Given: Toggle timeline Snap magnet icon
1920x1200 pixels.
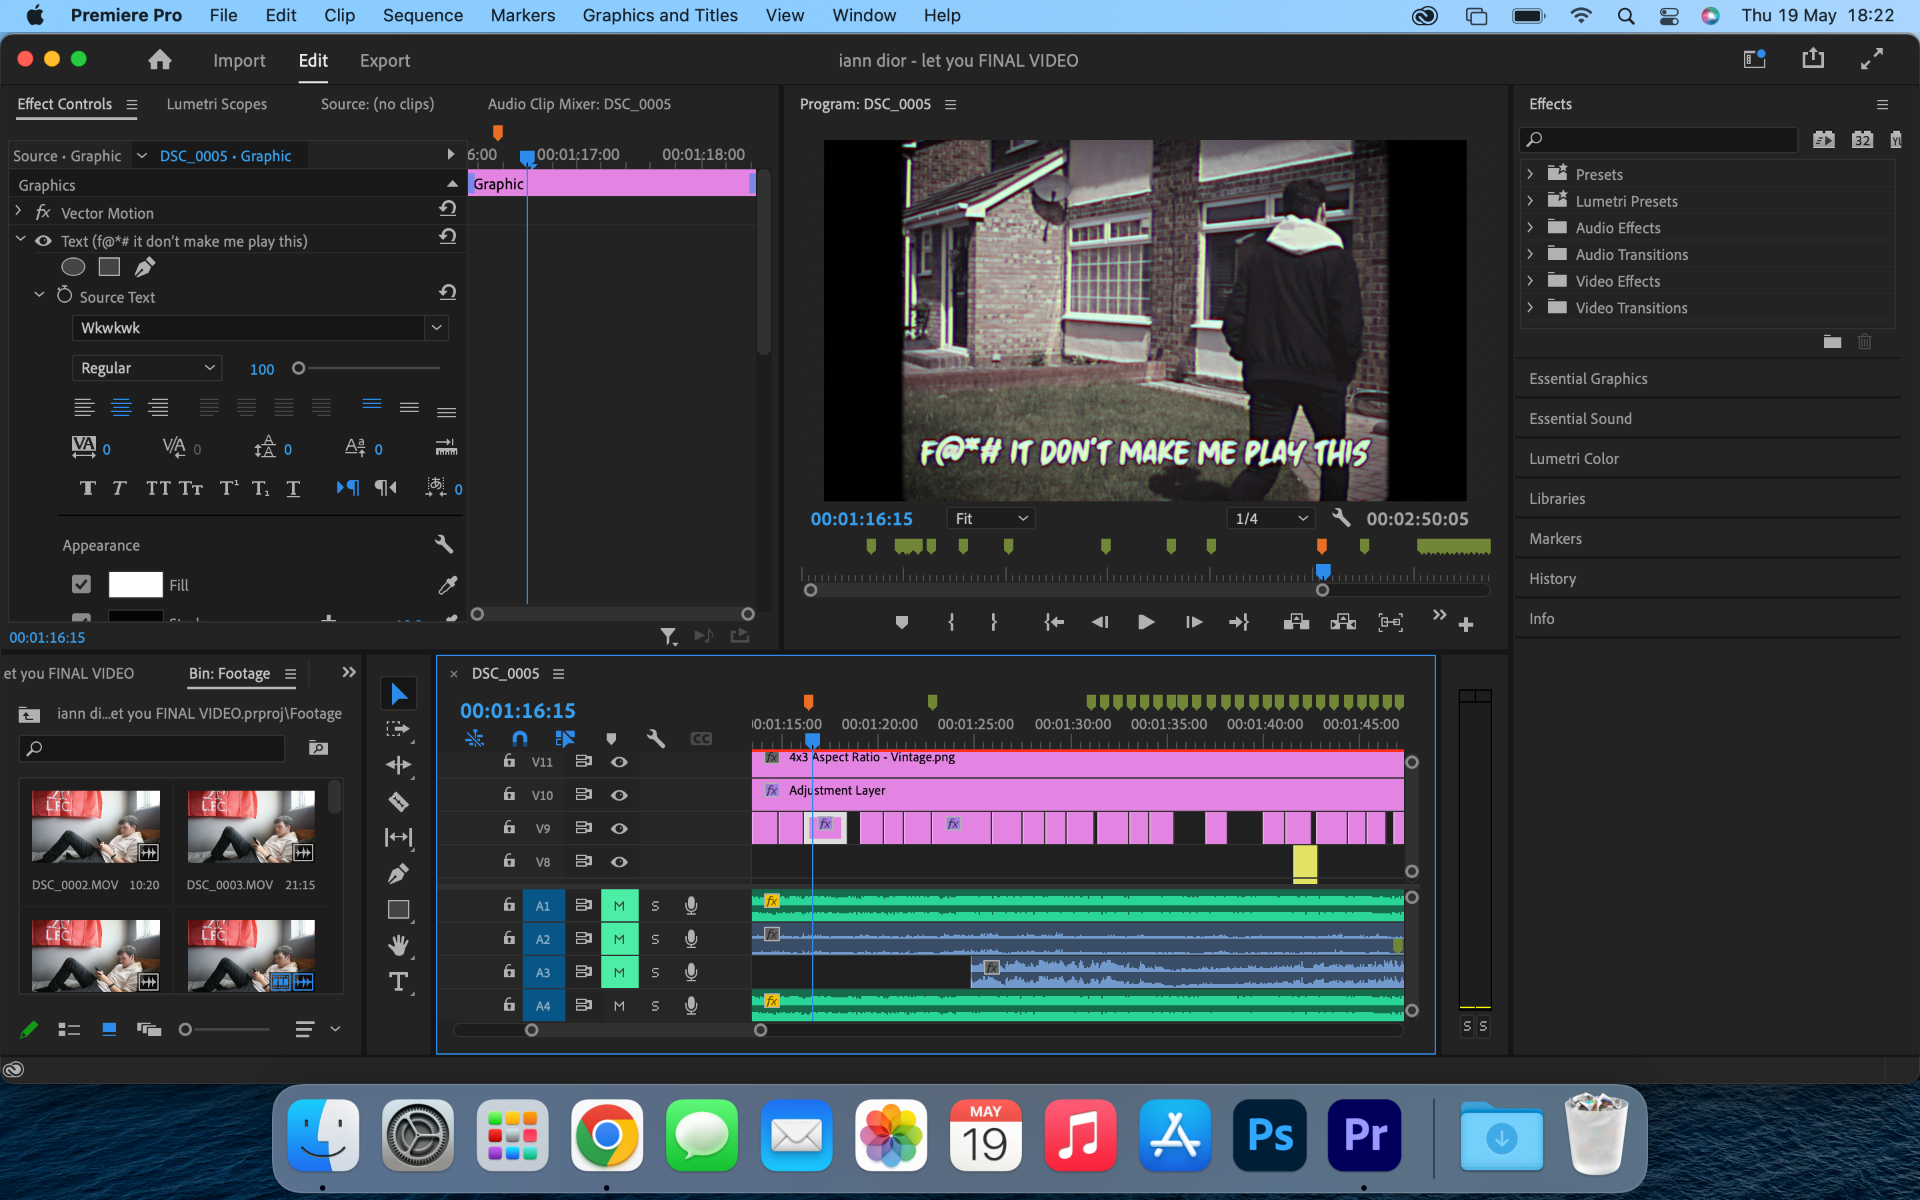Looking at the screenshot, I should point(520,739).
